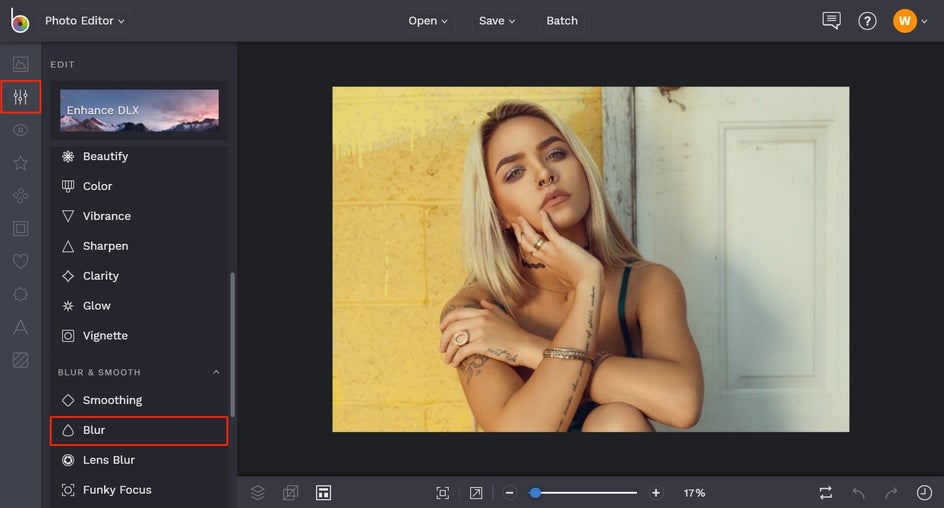Open the Effects star sidebar icon
The height and width of the screenshot is (508, 944).
tap(20, 163)
